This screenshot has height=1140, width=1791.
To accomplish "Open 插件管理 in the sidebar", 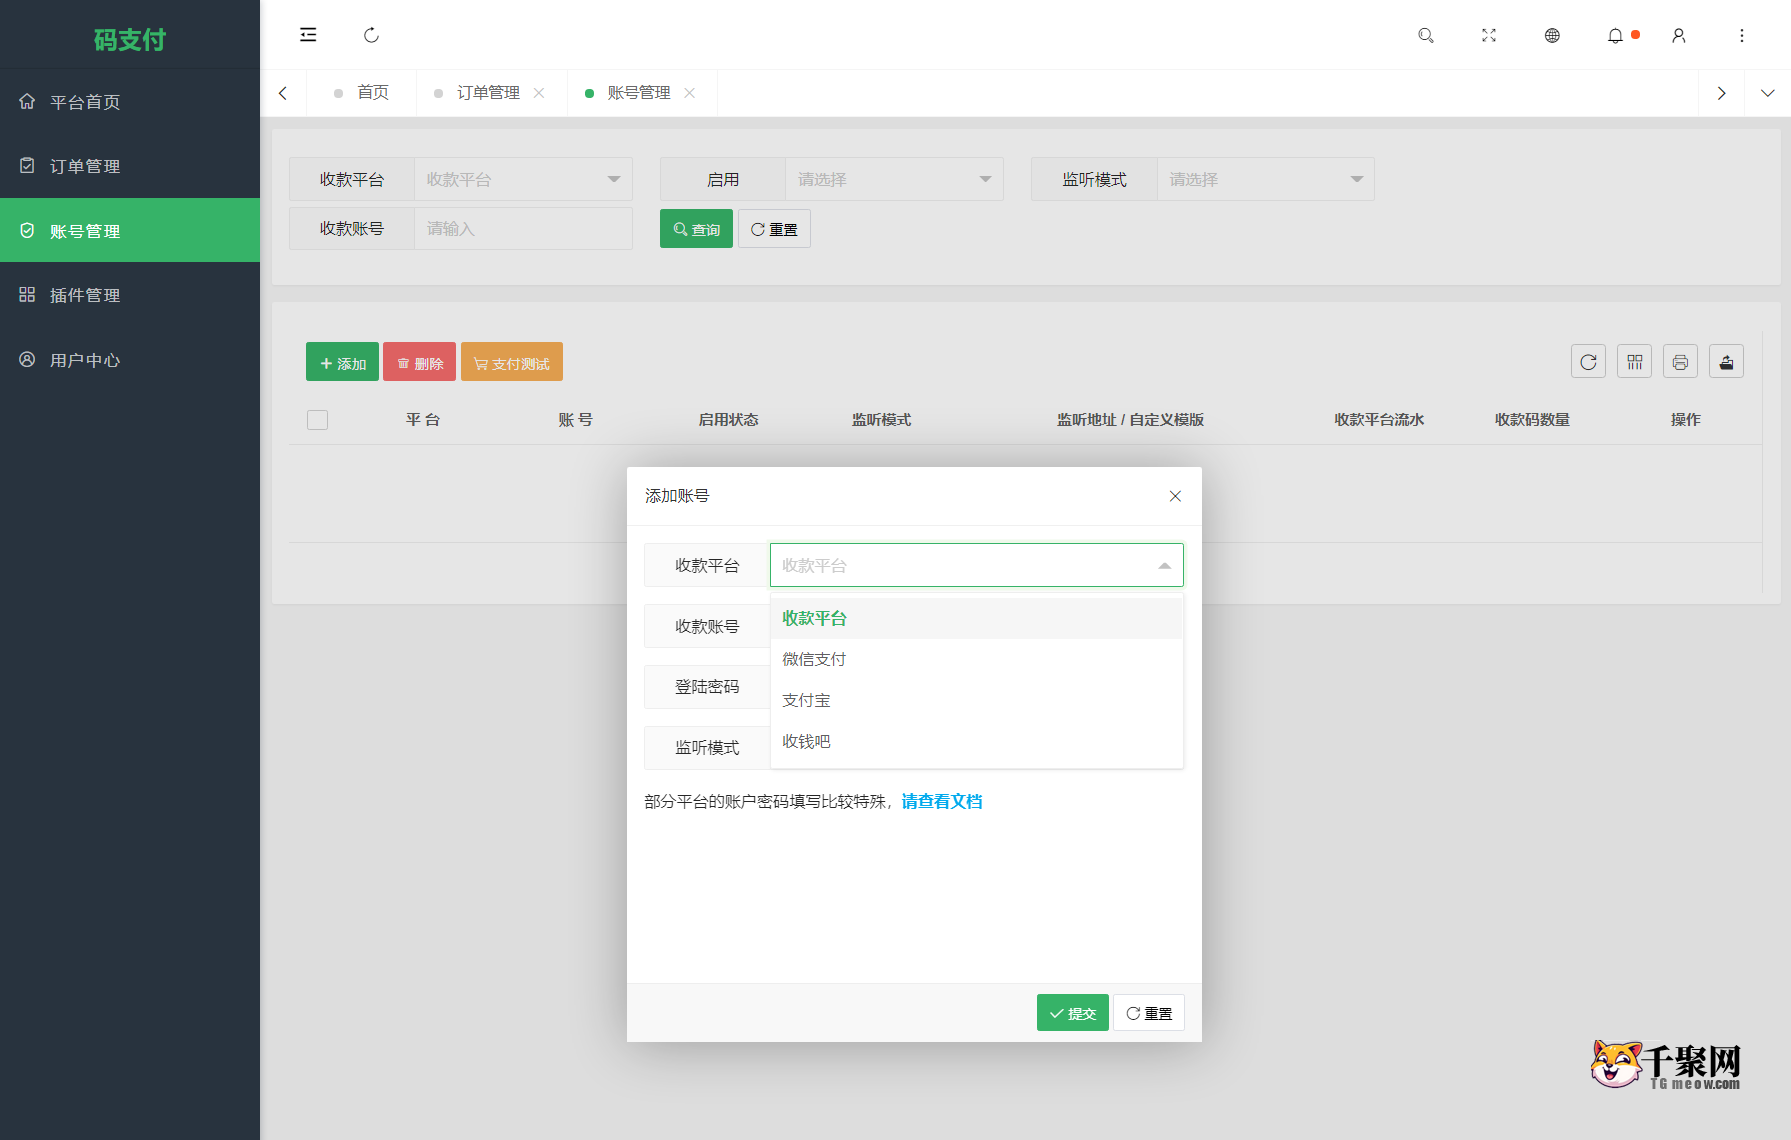I will pos(130,295).
